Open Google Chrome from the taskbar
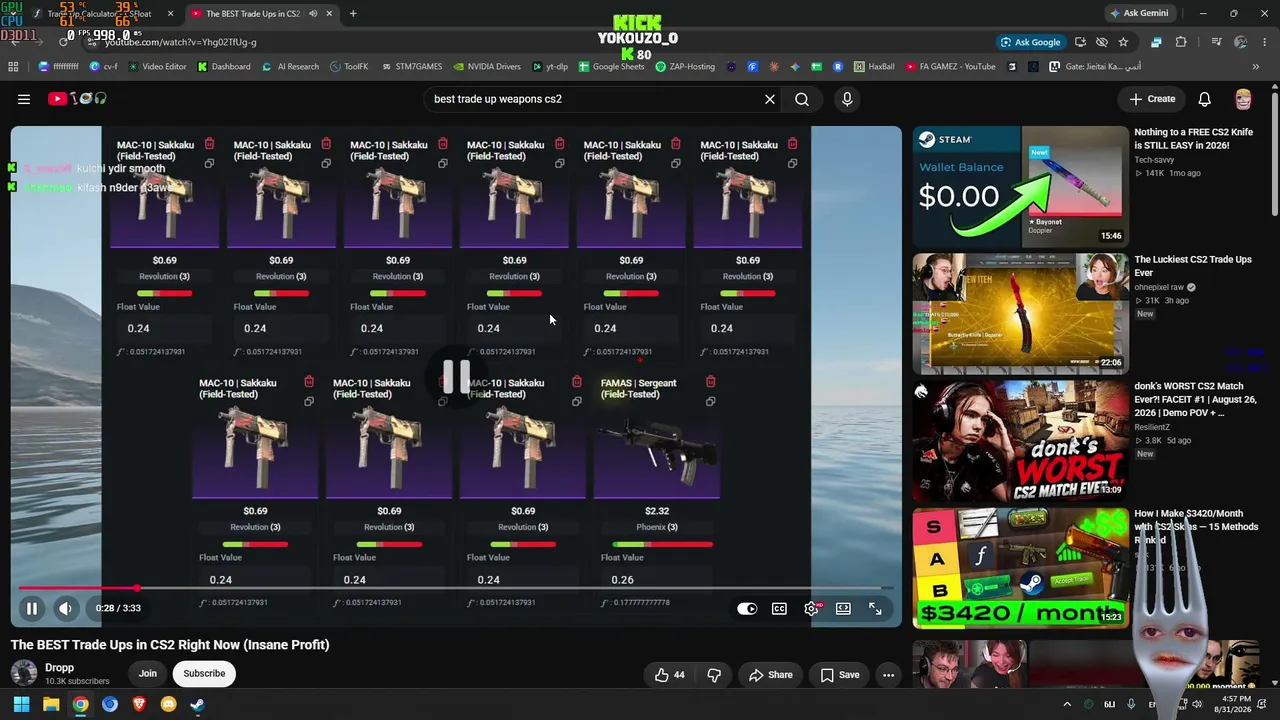Screen dimensions: 1280x720 [x=80, y=704]
